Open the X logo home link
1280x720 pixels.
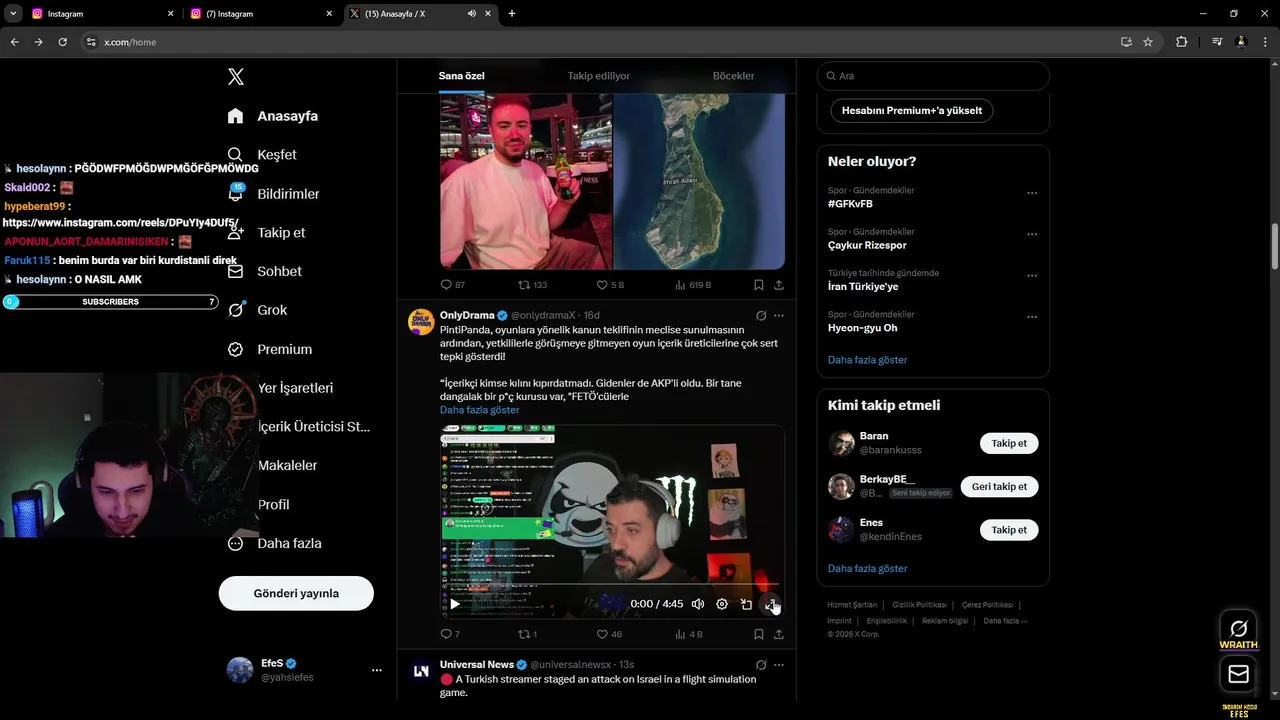pos(236,77)
